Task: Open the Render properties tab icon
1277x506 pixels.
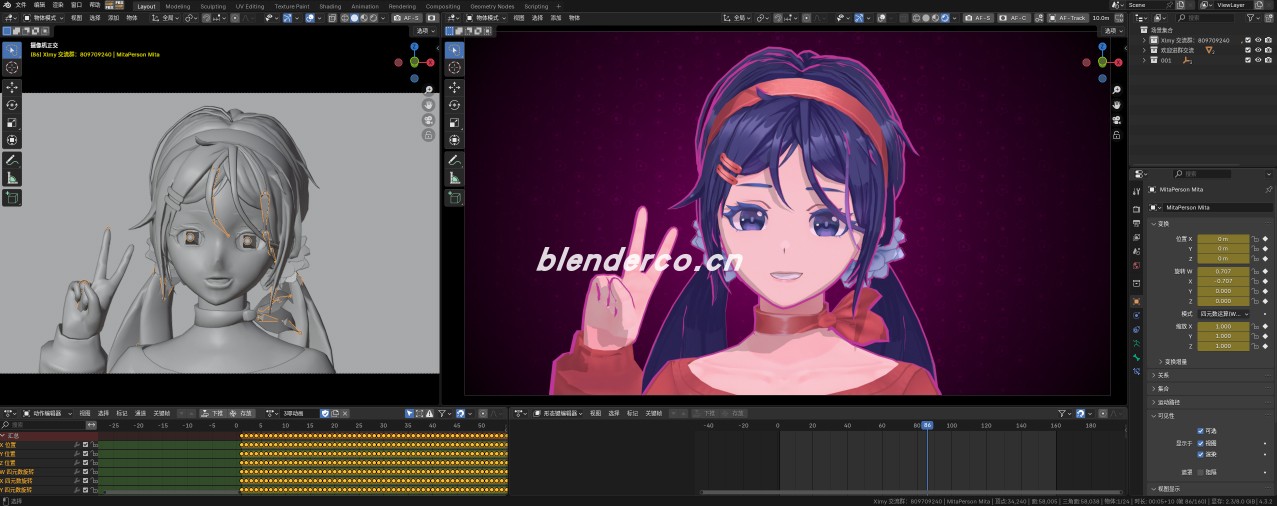Action: (1136, 209)
